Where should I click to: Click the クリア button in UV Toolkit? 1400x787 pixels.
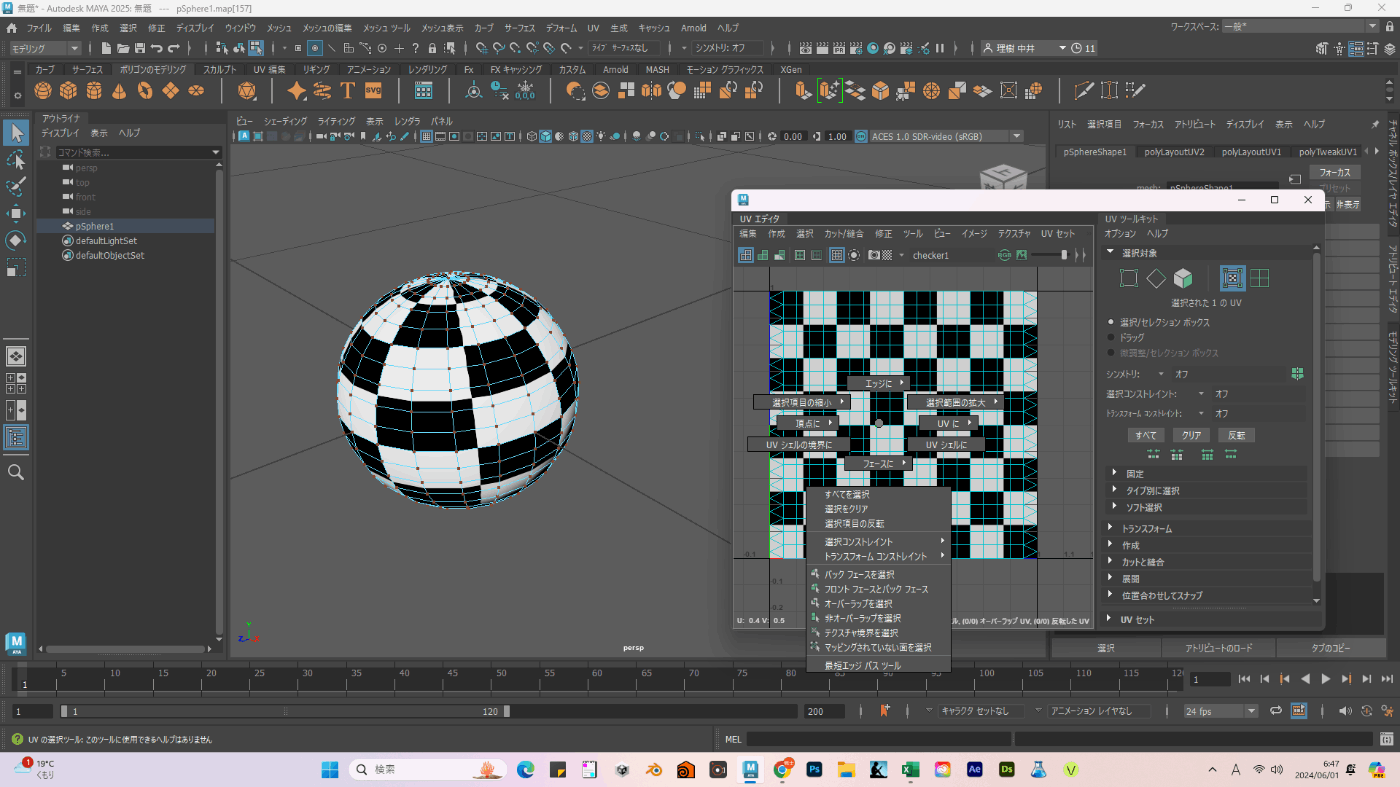click(1192, 435)
